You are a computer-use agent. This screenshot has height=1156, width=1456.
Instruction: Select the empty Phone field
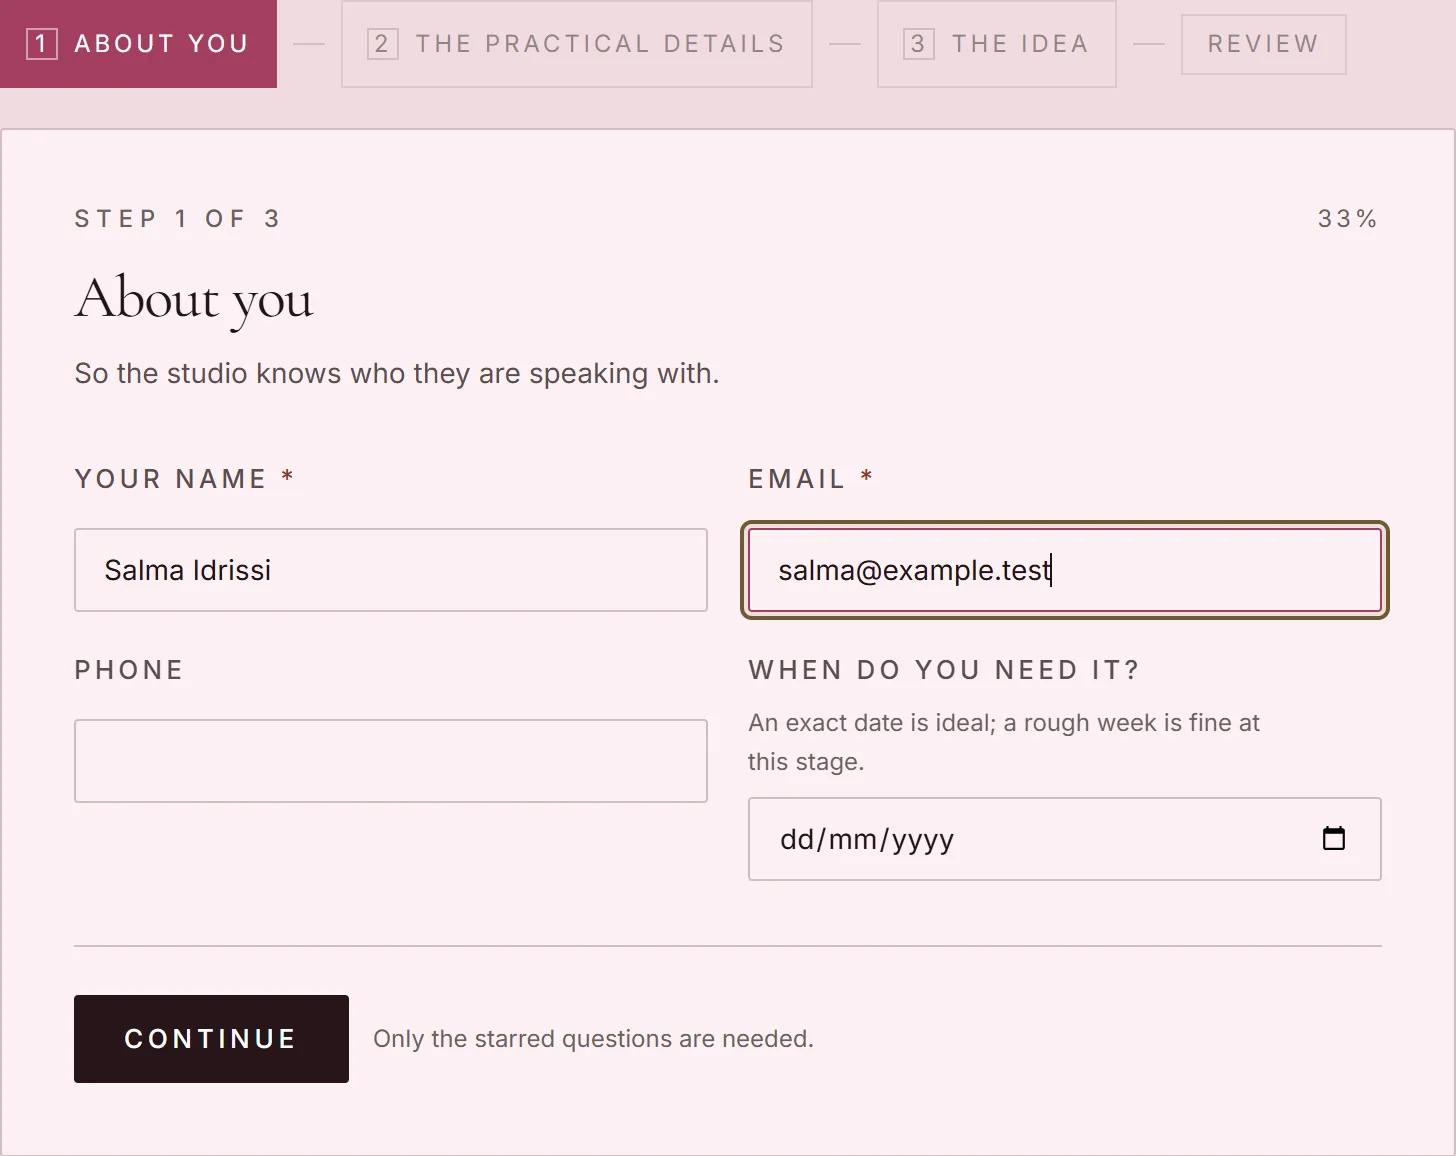coord(390,760)
